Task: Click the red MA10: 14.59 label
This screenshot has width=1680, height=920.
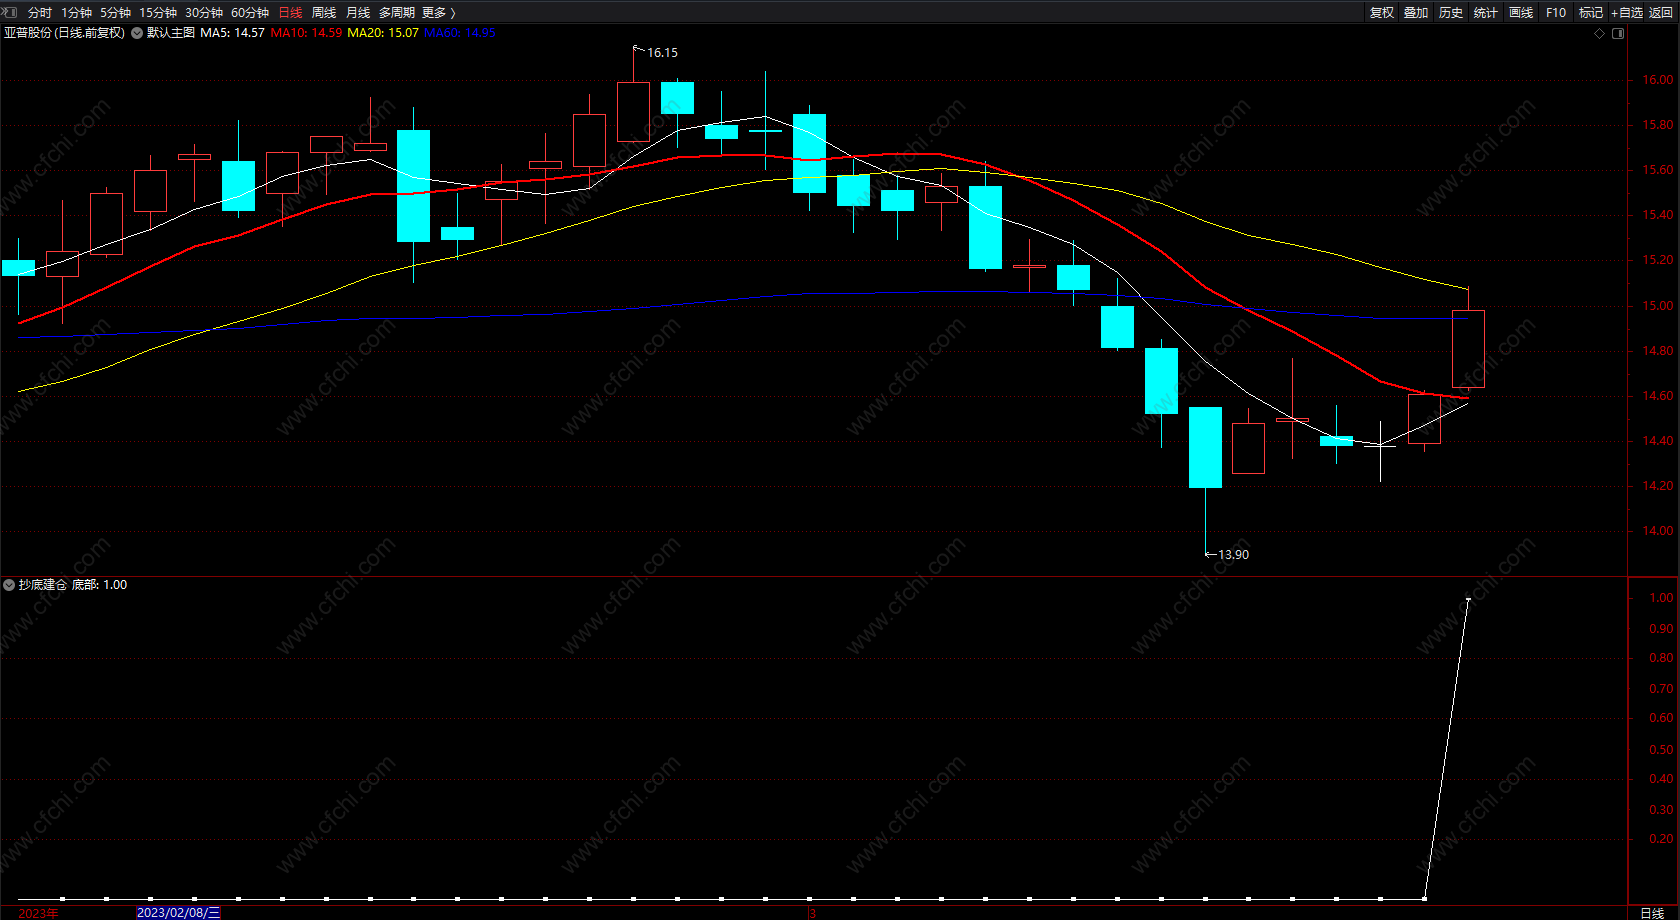Action: 306,33
